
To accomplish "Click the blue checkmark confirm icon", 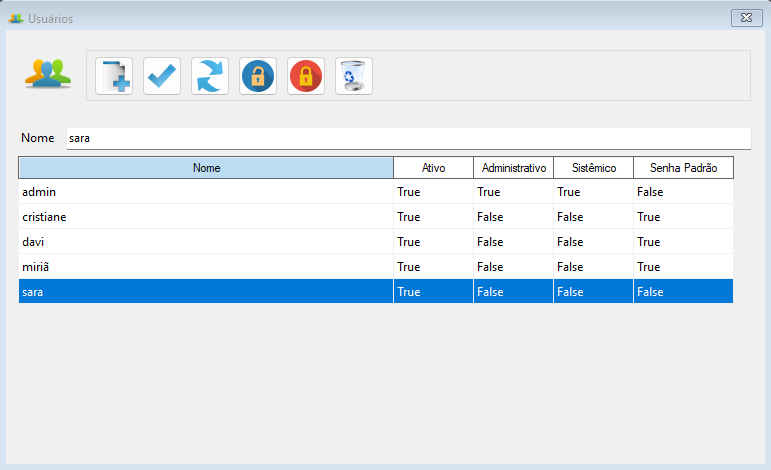I will pyautogui.click(x=162, y=76).
